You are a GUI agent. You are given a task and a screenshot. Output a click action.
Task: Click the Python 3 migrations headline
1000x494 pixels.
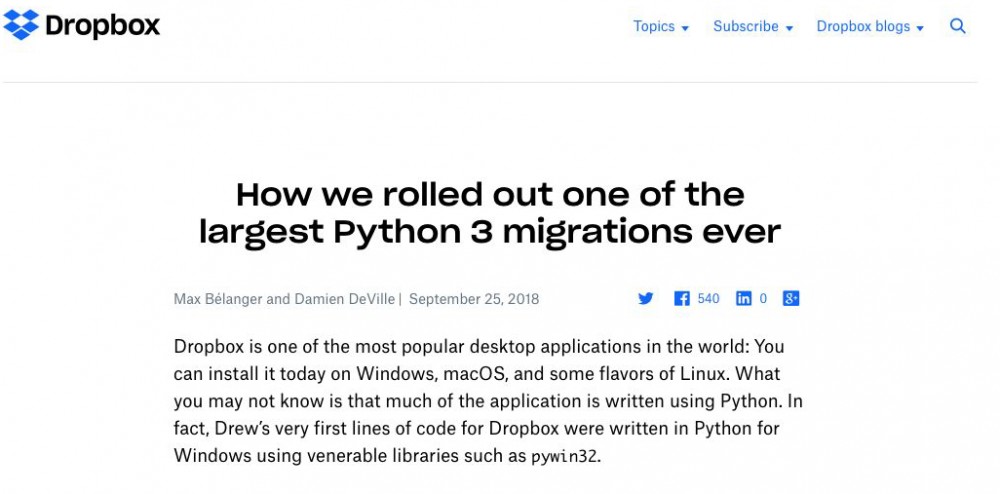490,212
